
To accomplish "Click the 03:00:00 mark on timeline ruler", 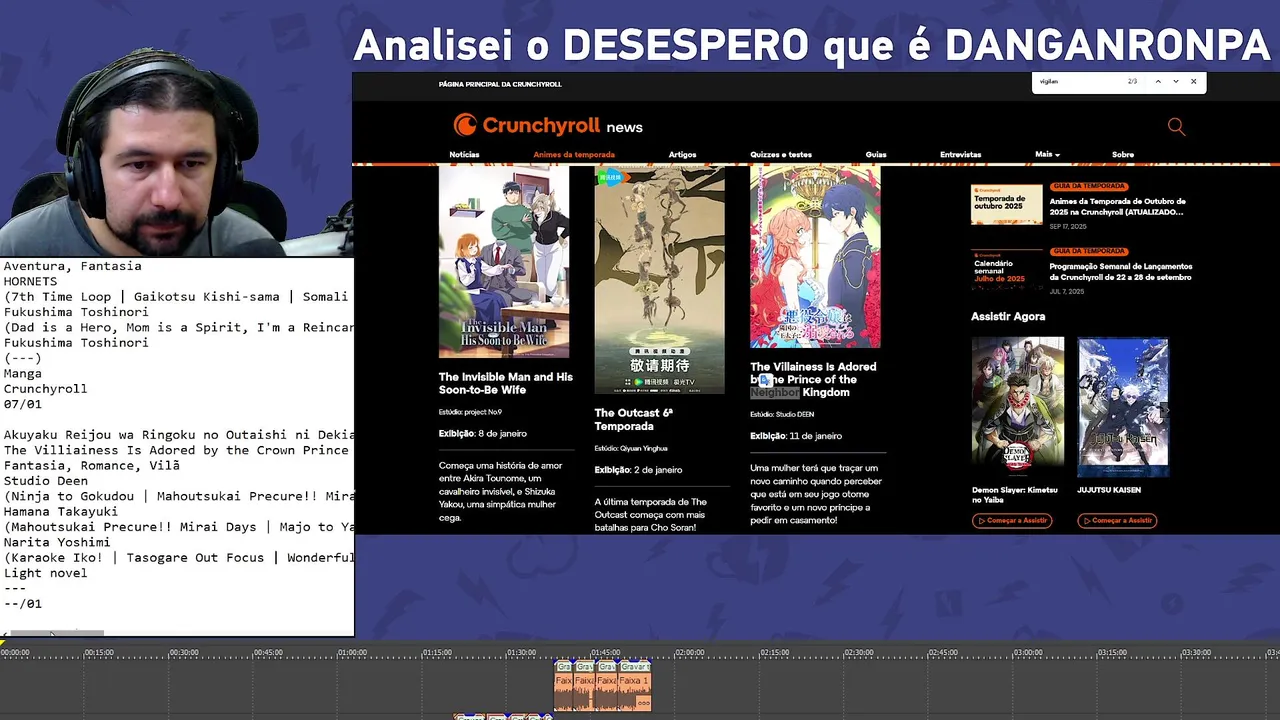I will 1027,653.
